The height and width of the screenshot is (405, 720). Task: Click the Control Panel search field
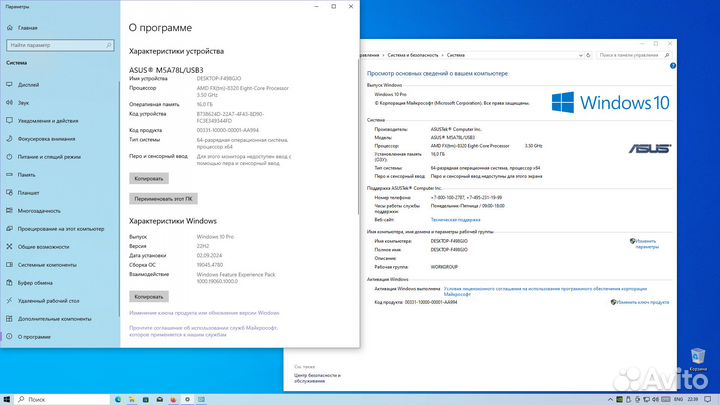[x=634, y=55]
